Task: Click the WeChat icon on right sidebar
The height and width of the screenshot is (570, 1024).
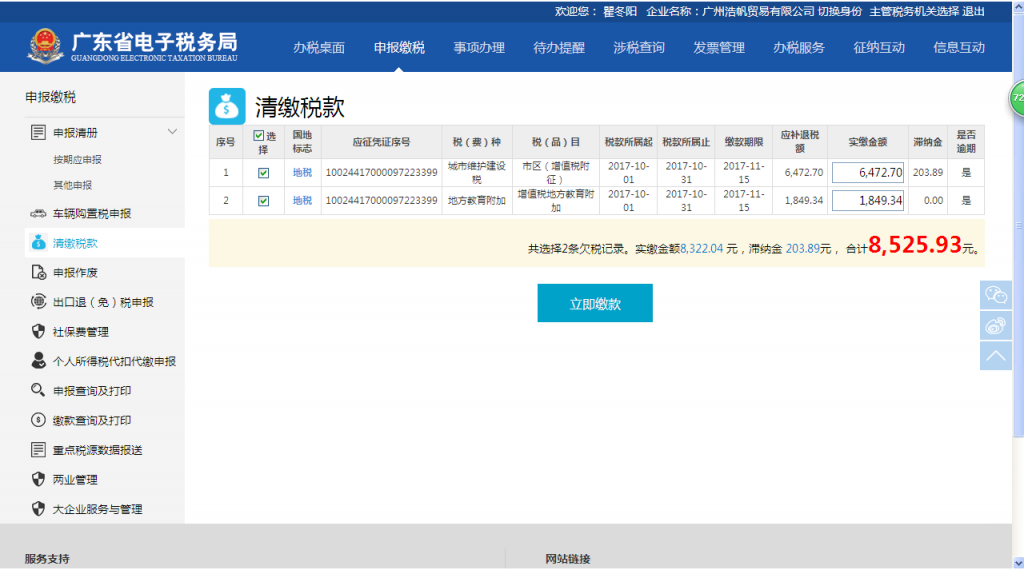Action: click(x=996, y=295)
